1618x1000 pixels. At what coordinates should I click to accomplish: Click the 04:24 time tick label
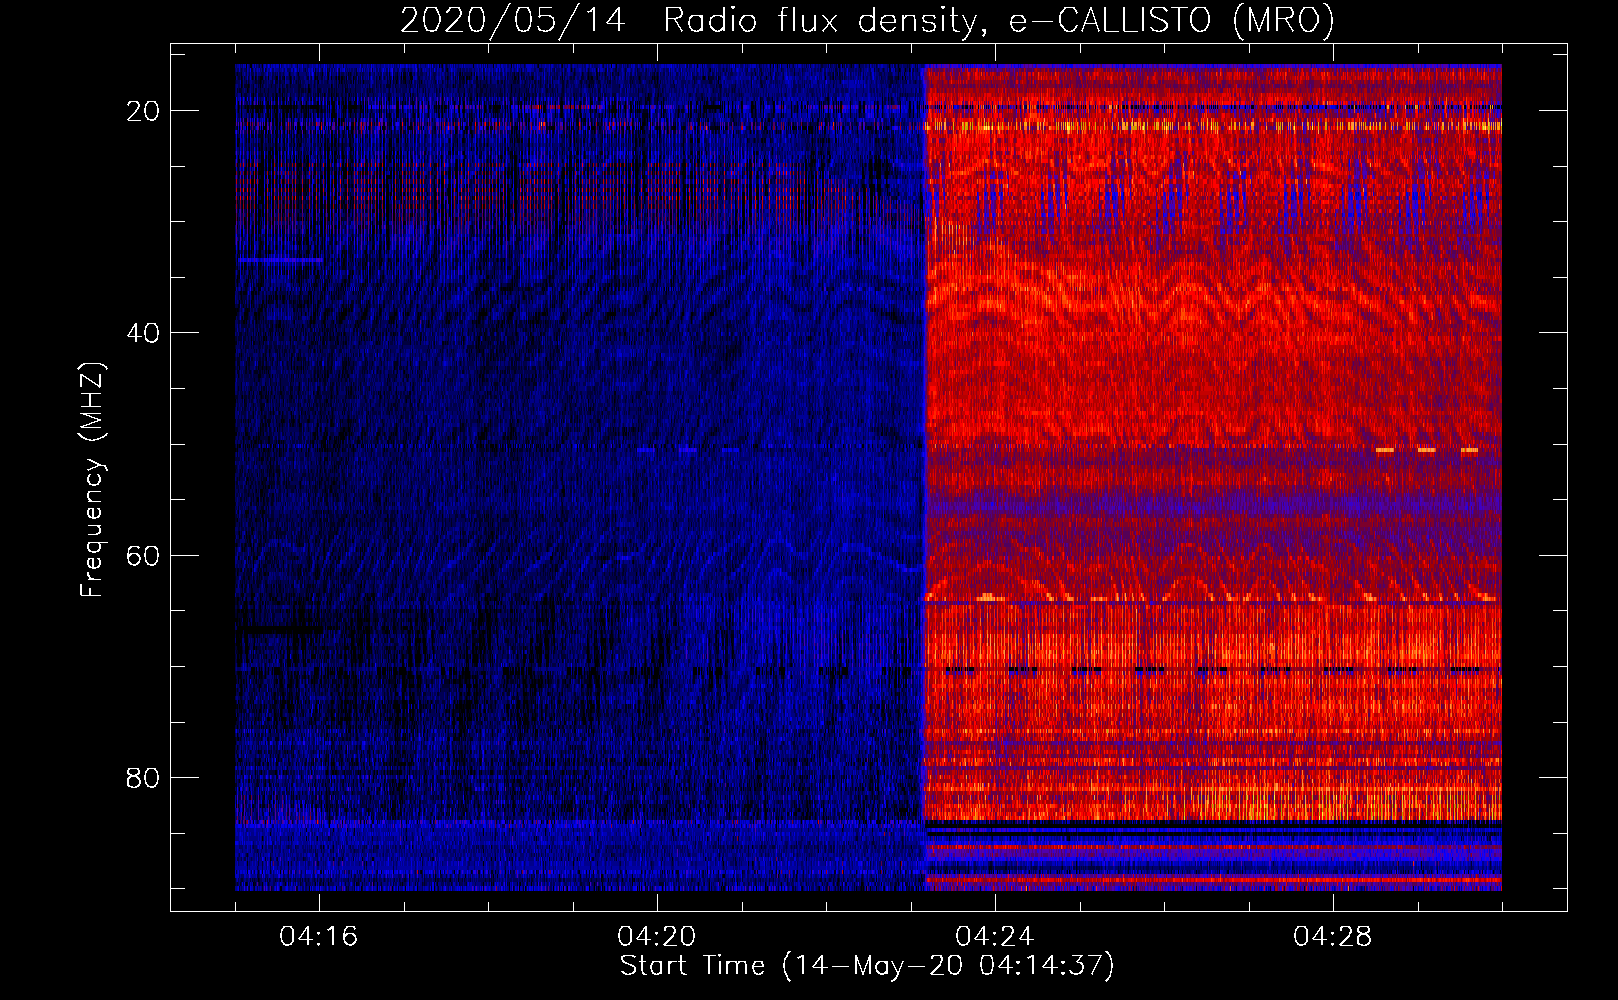pos(995,937)
